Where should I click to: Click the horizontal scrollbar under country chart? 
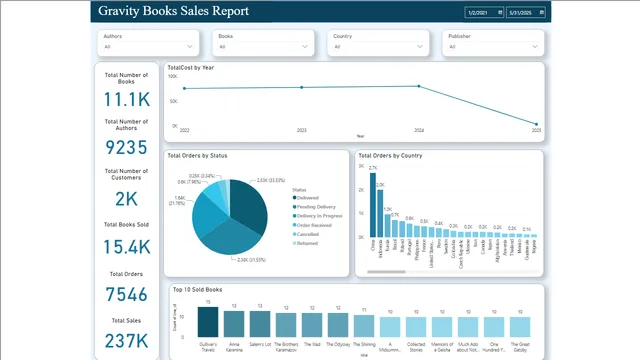386,272
